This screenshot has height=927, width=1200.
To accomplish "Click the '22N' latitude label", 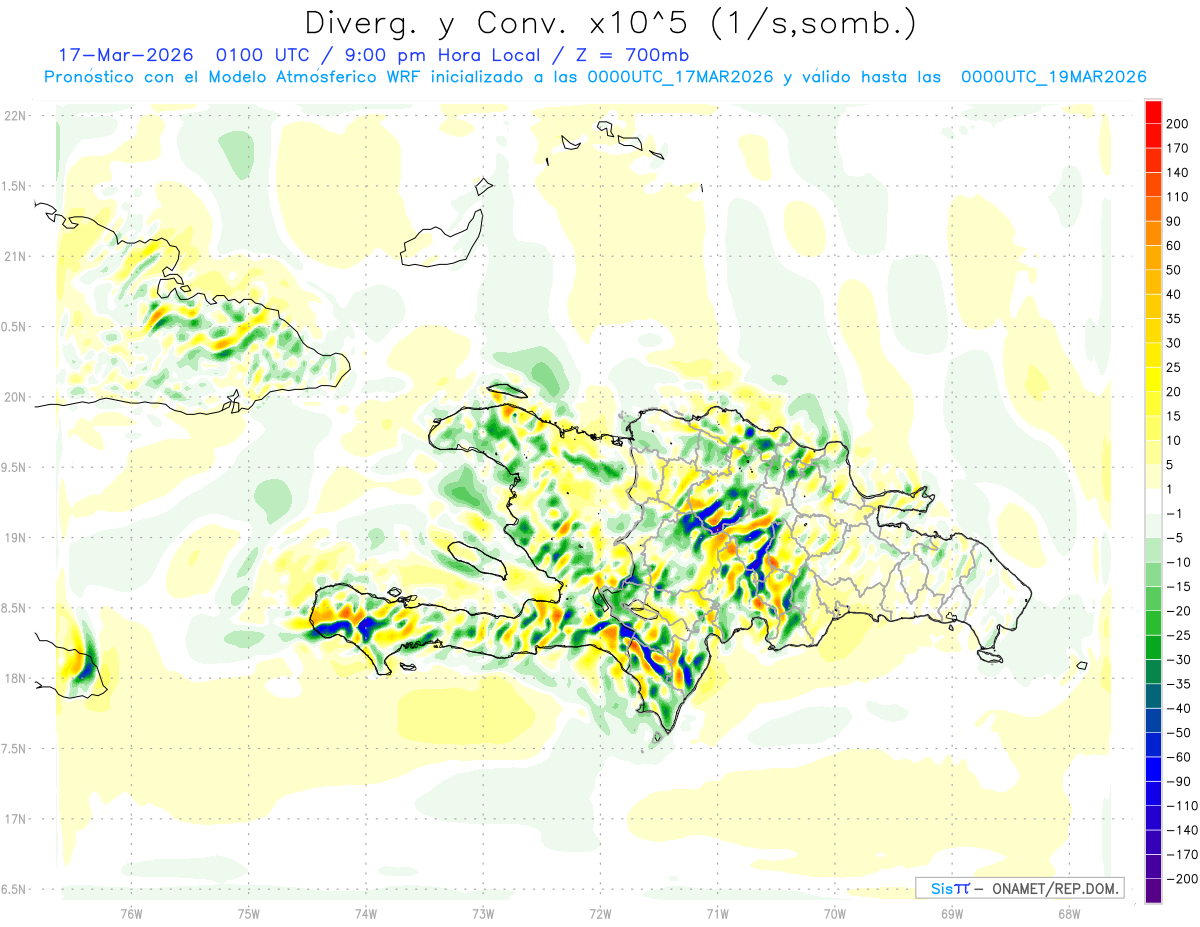I will point(16,116).
